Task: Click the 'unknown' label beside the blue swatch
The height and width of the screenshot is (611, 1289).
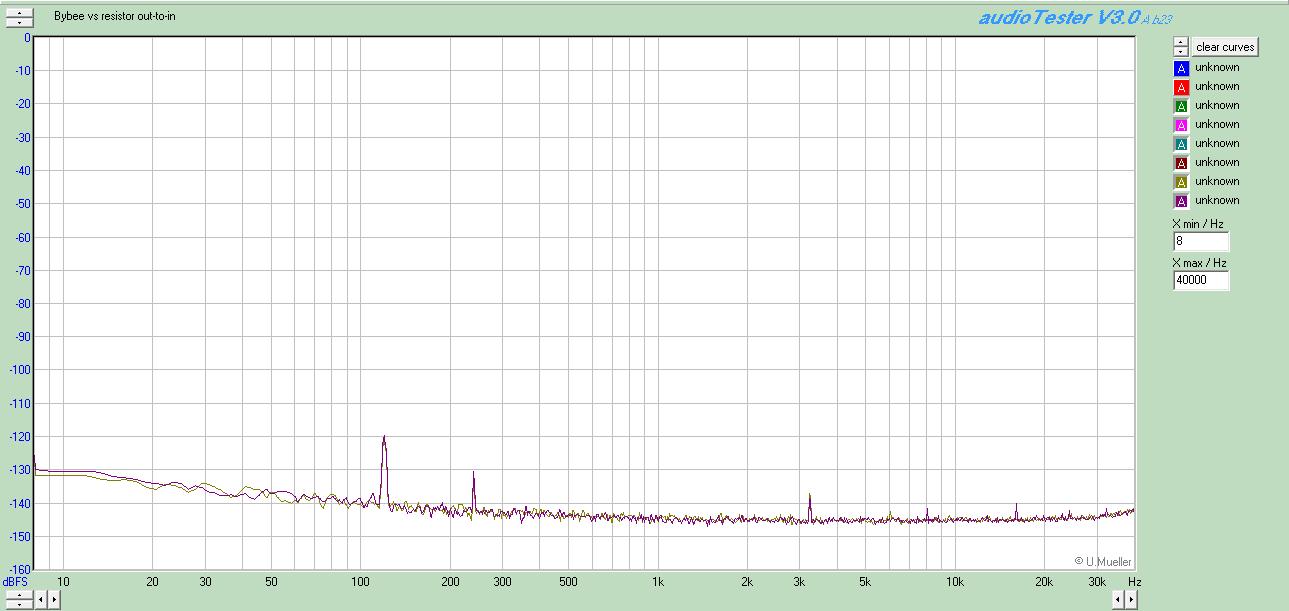Action: click(x=1217, y=68)
